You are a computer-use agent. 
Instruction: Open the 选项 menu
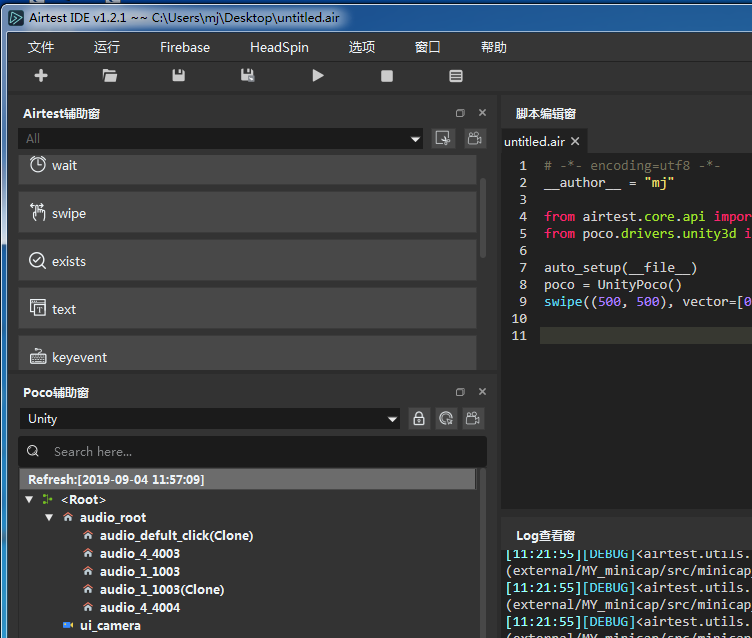pyautogui.click(x=362, y=47)
